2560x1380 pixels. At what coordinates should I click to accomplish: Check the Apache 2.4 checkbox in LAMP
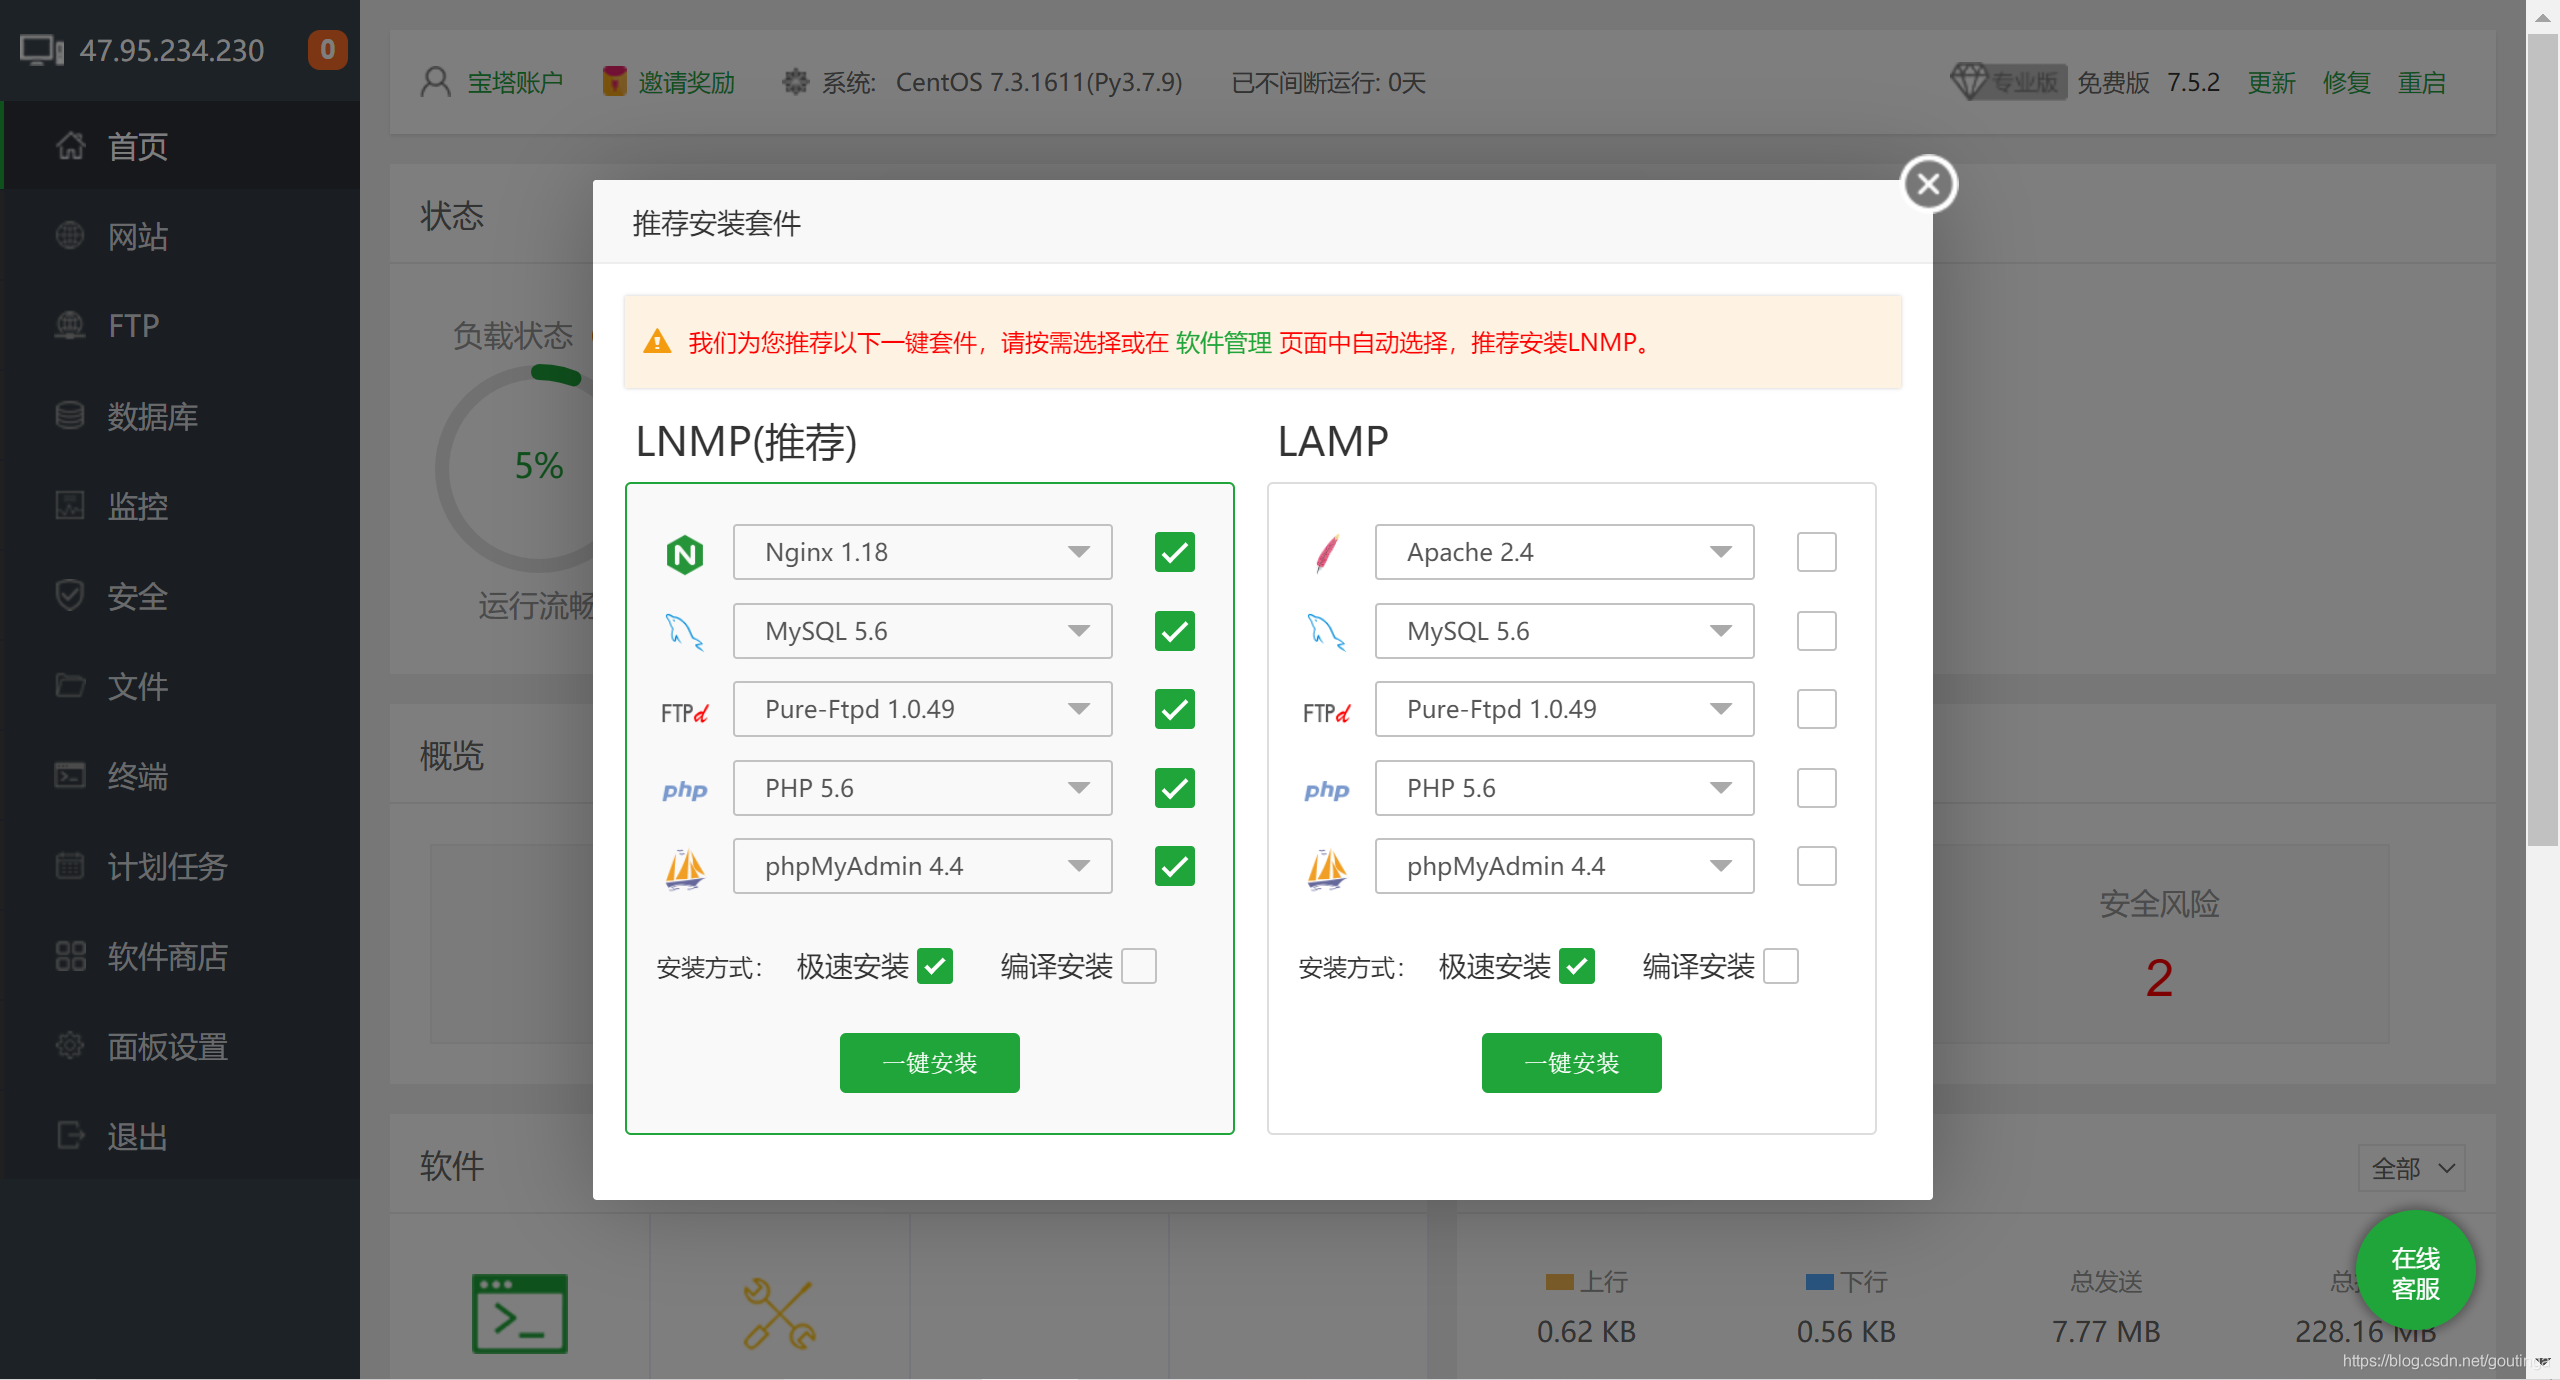pyautogui.click(x=1817, y=552)
